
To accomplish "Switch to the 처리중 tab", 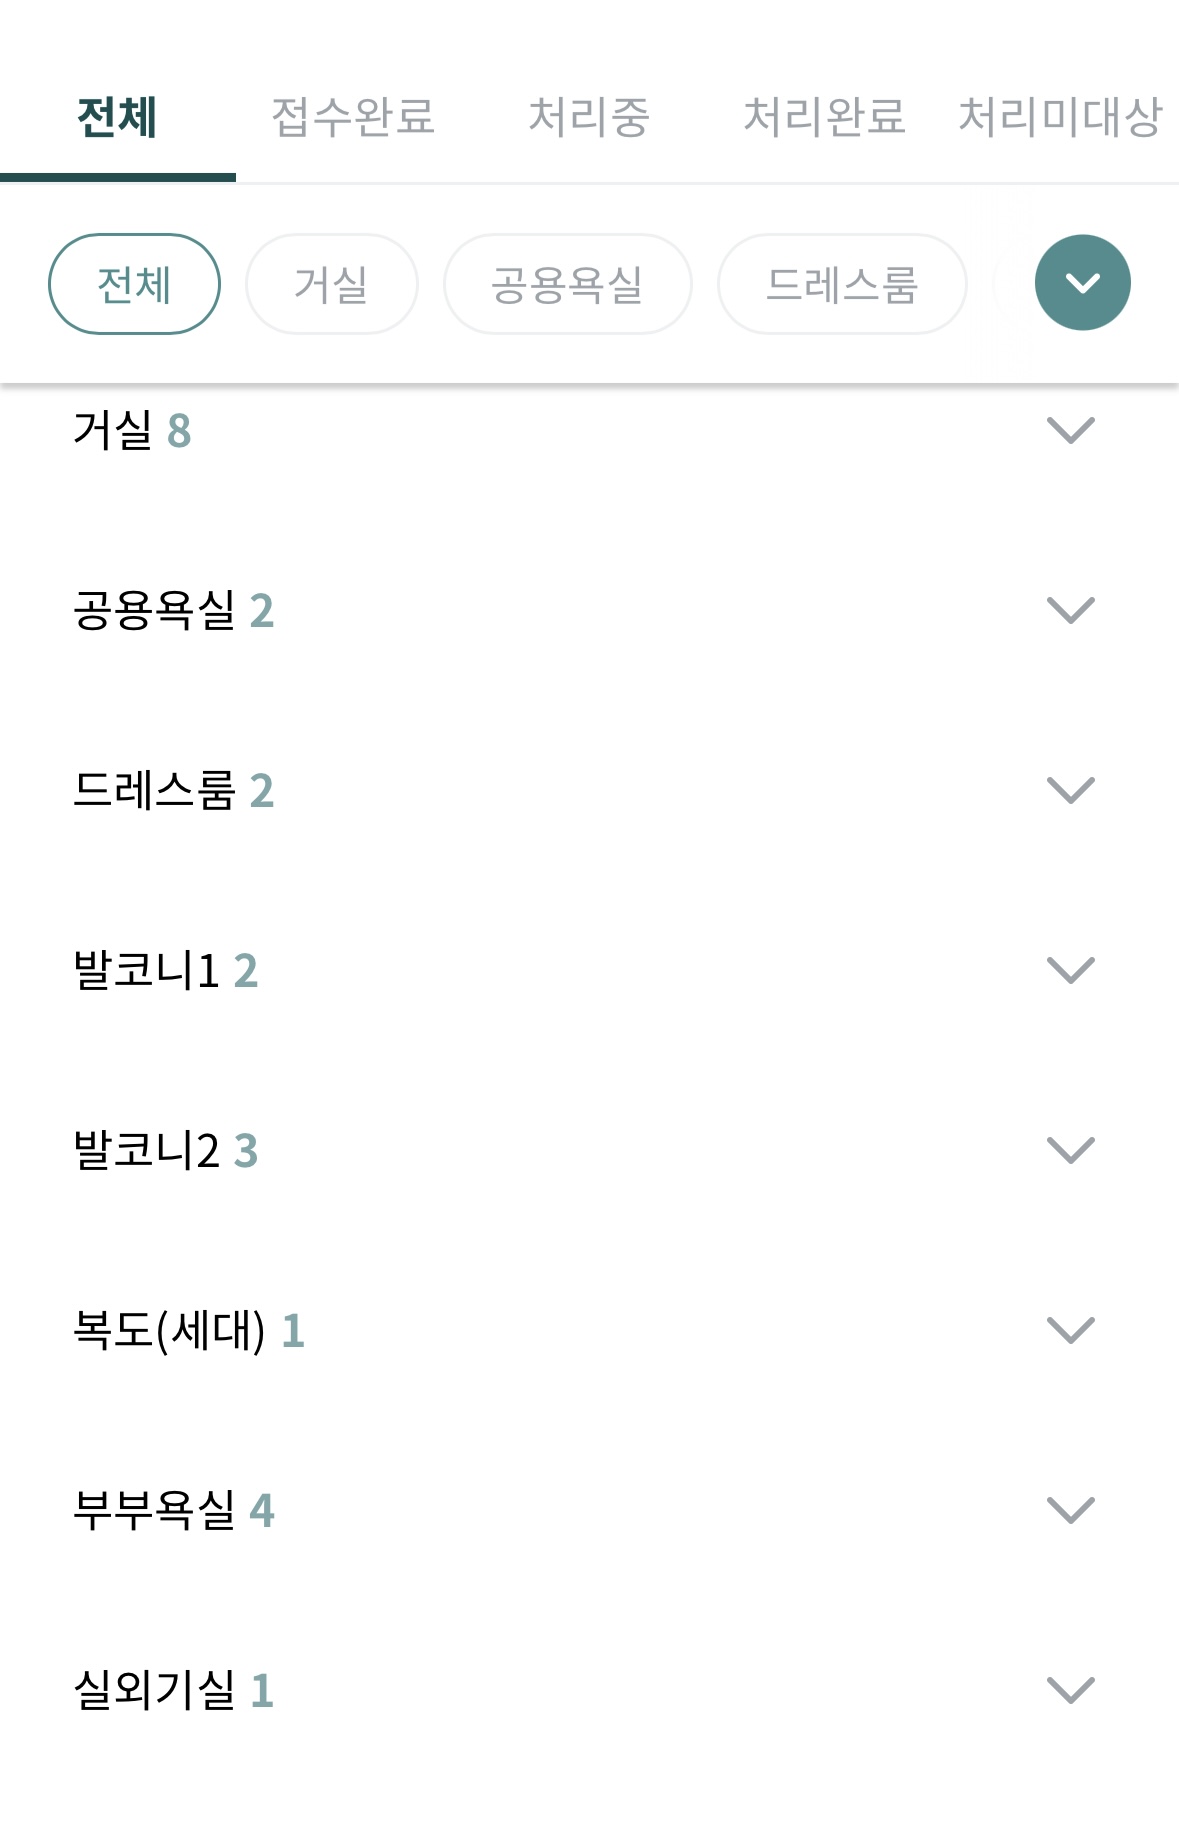I will click(x=589, y=116).
